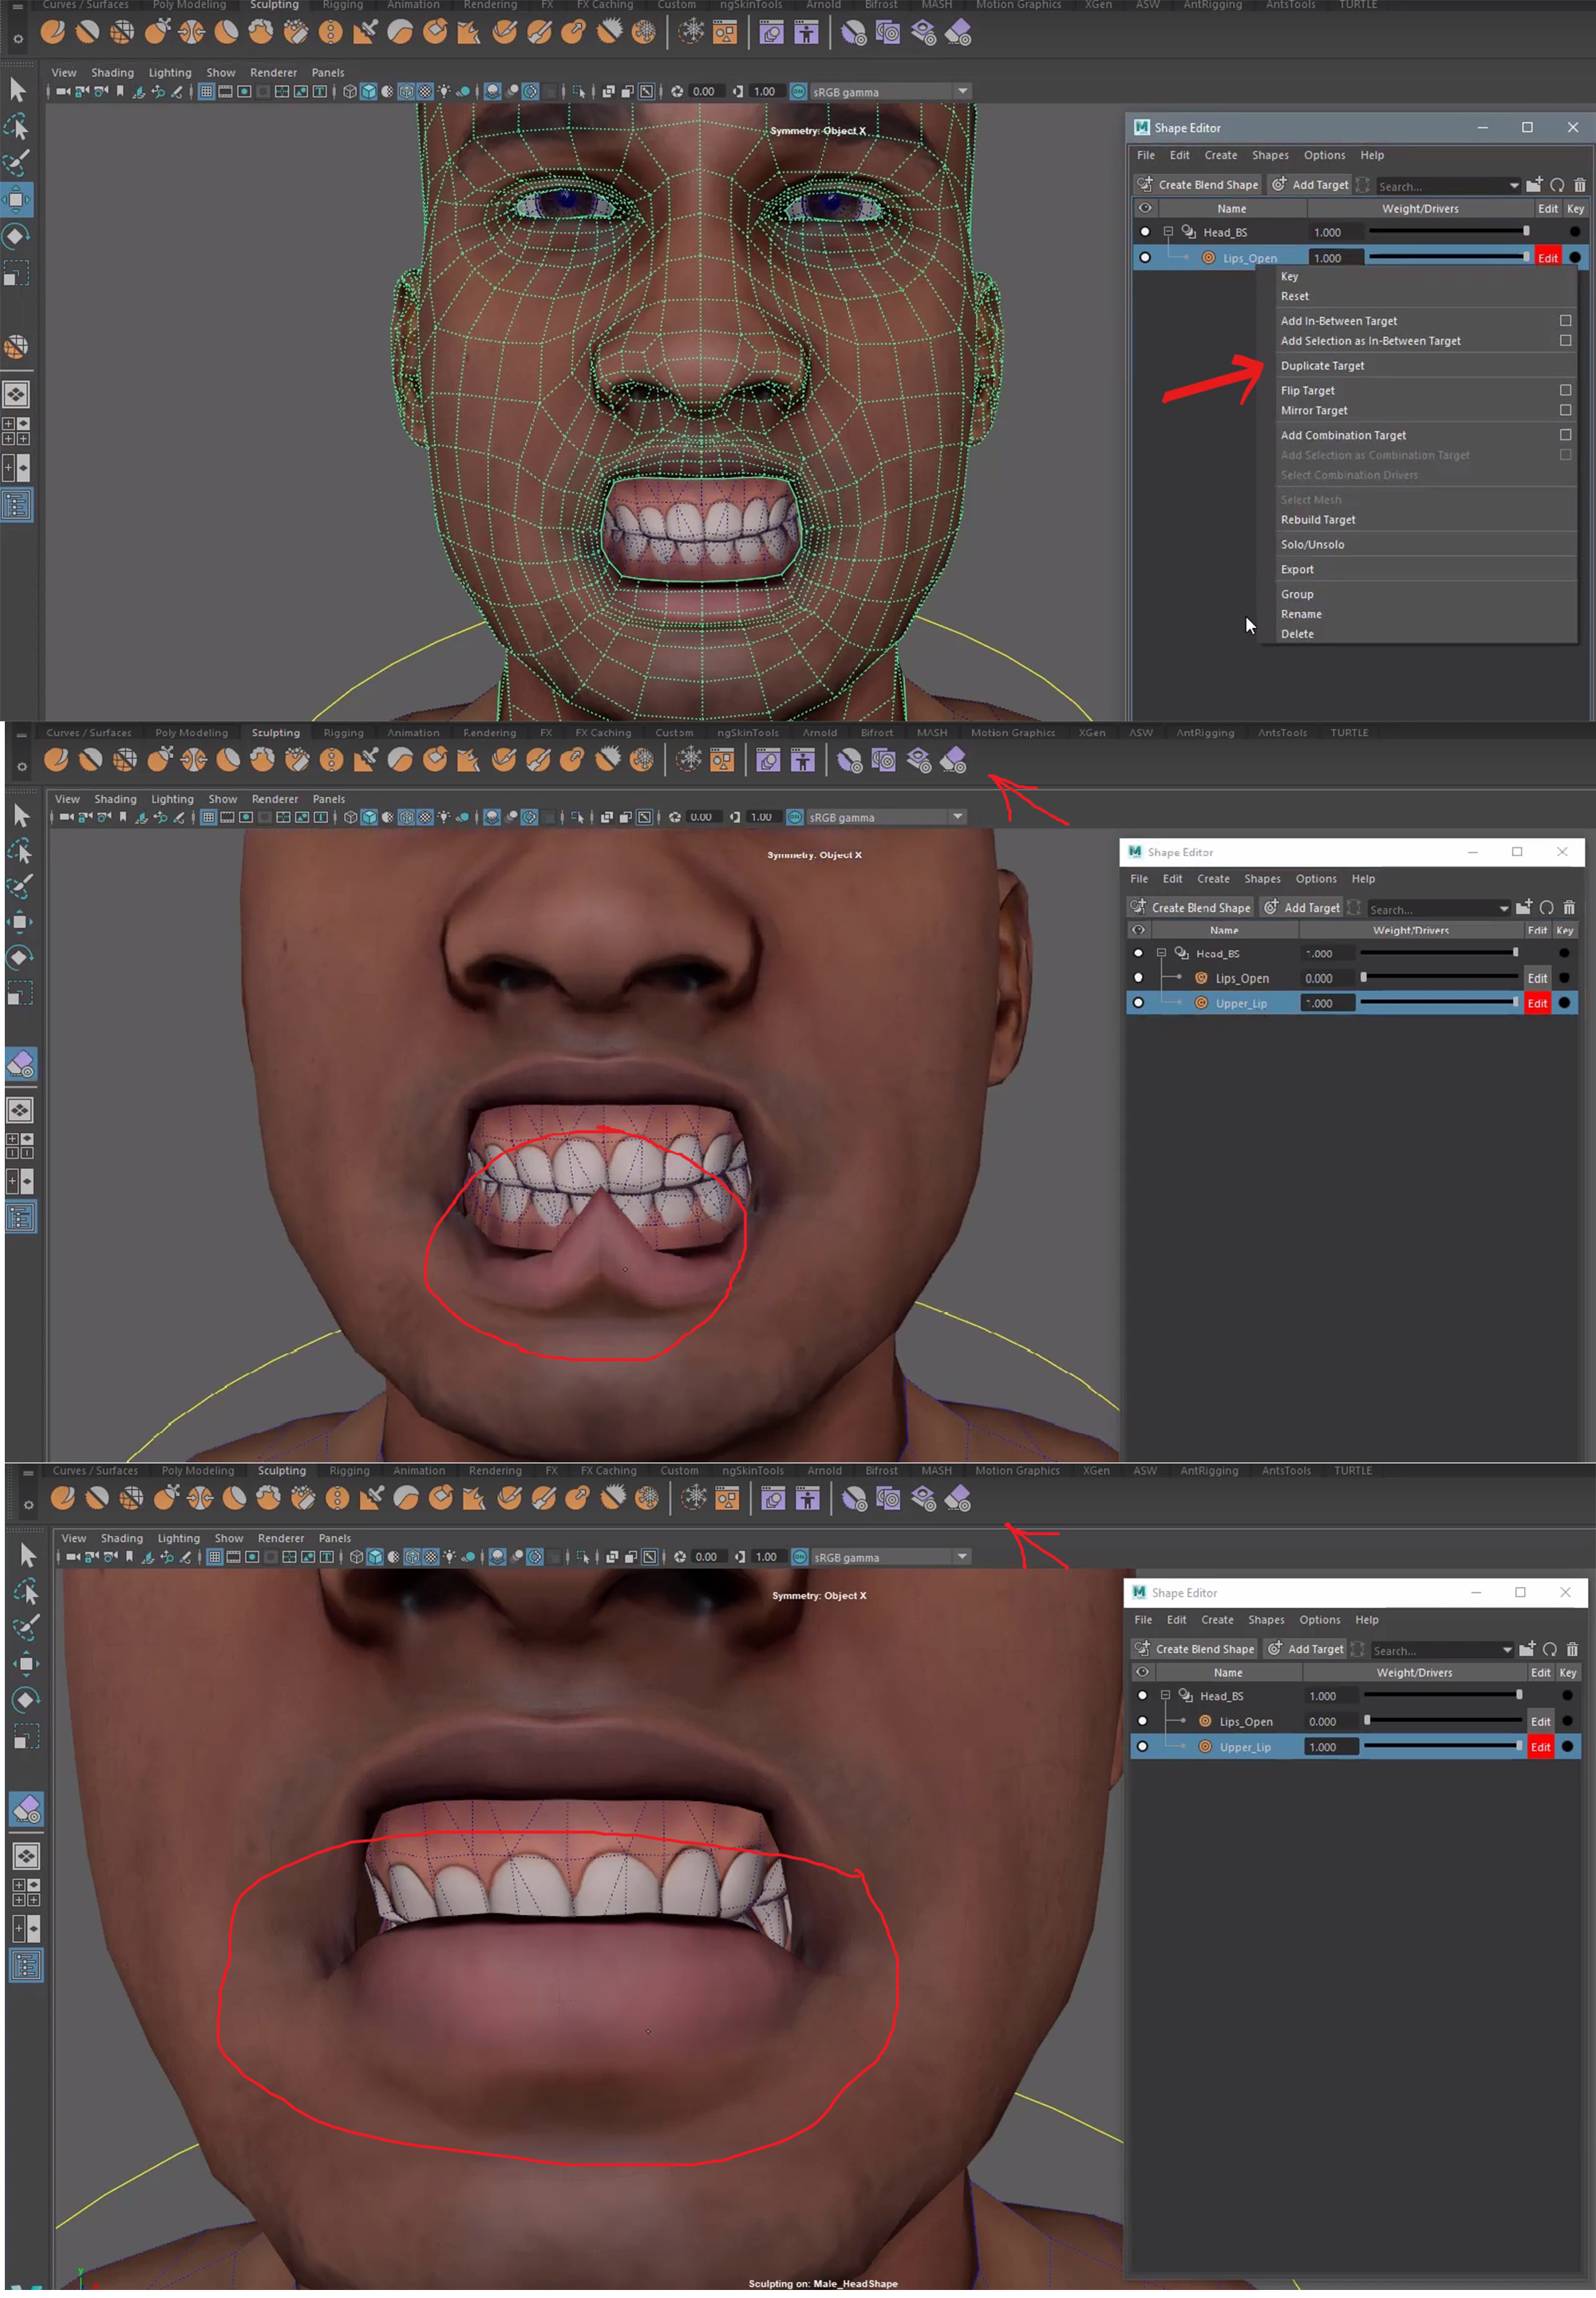
Task: Click the last sculpting shelf icon in the middle screenshot
Action: pyautogui.click(x=953, y=761)
